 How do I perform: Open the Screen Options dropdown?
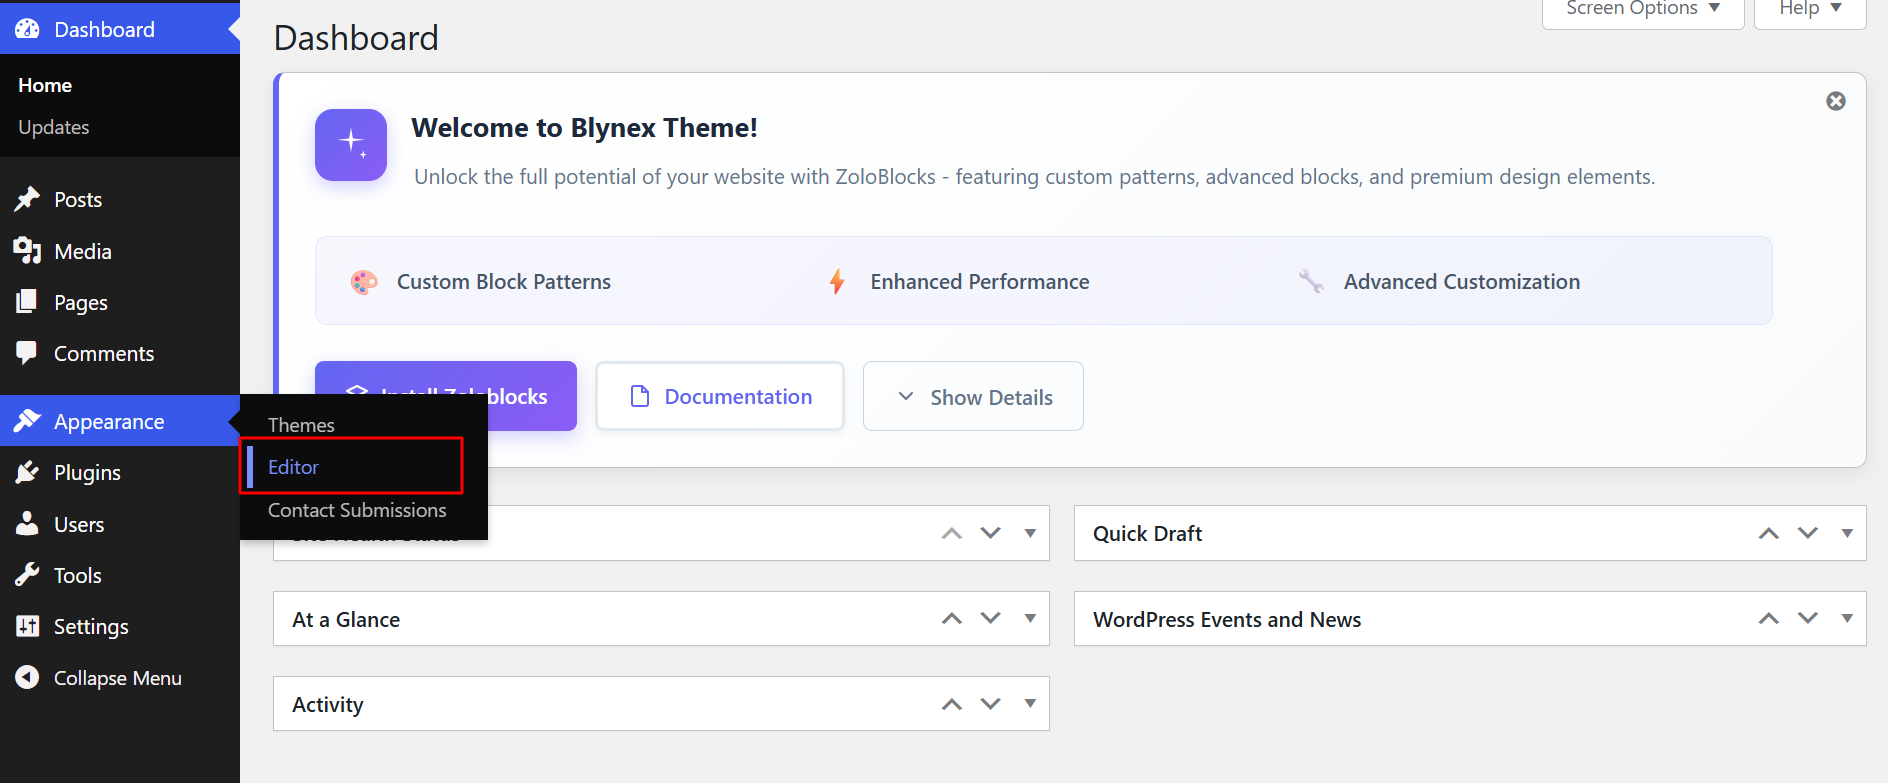click(x=1643, y=10)
